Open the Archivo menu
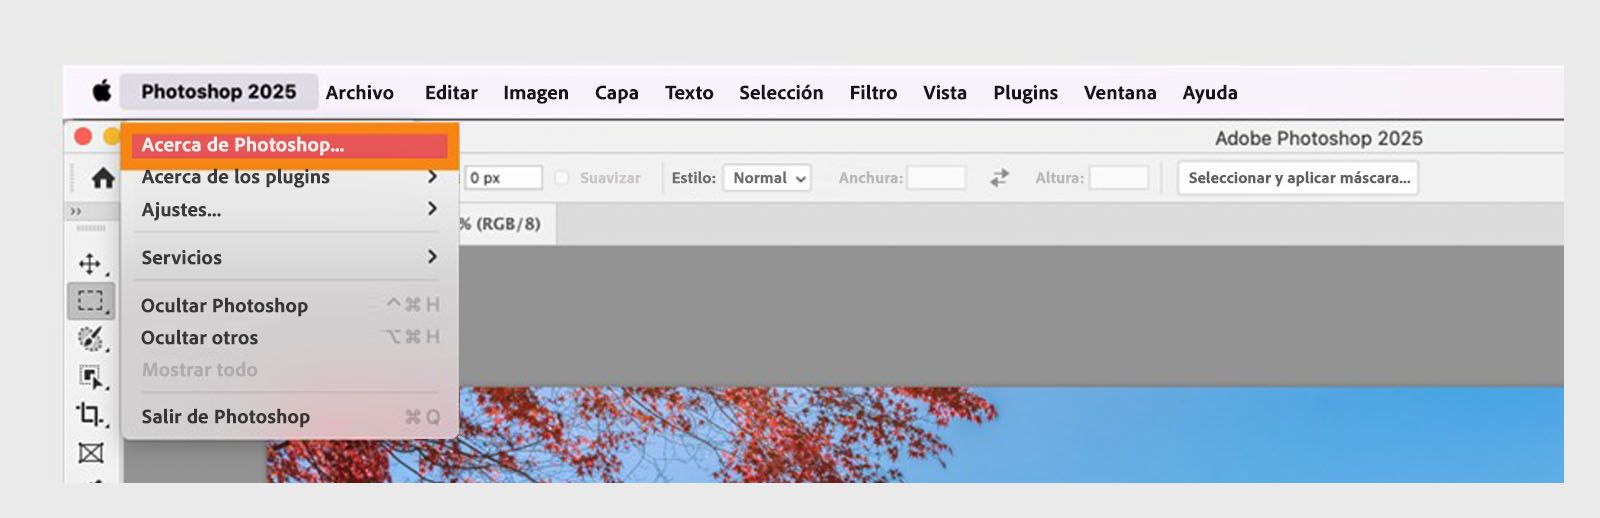Screen dimensions: 1600x518 [x=360, y=92]
